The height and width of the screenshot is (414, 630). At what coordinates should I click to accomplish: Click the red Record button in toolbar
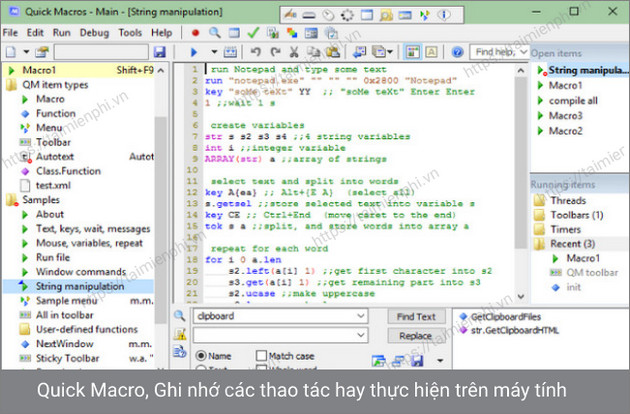coord(195,33)
